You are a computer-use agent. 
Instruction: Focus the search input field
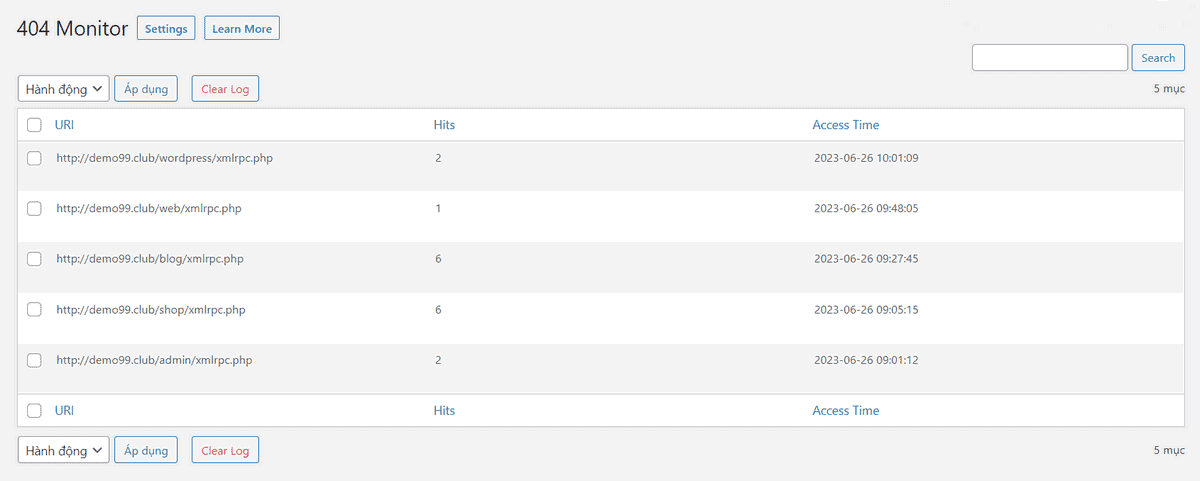1050,58
